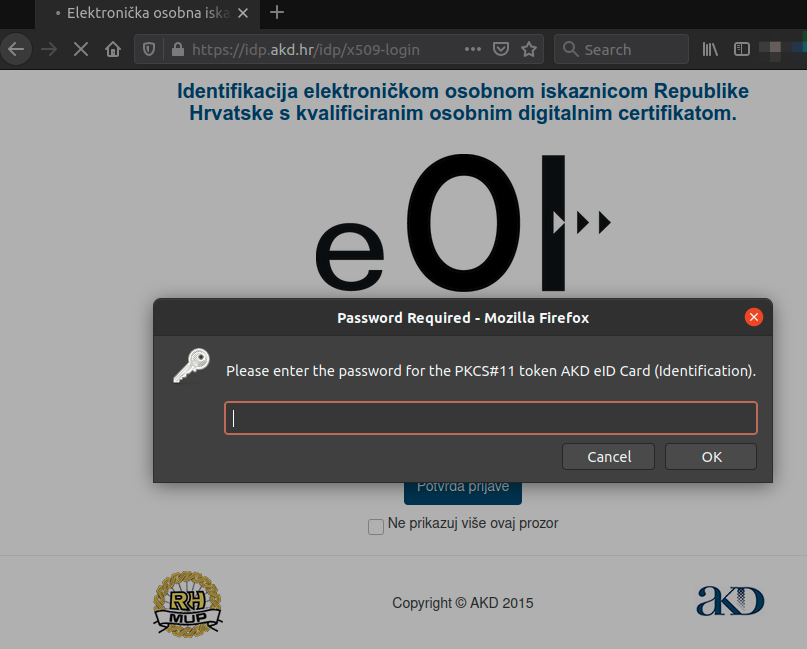Focus the browser Search box
This screenshot has width=807, height=649.
(x=621, y=49)
